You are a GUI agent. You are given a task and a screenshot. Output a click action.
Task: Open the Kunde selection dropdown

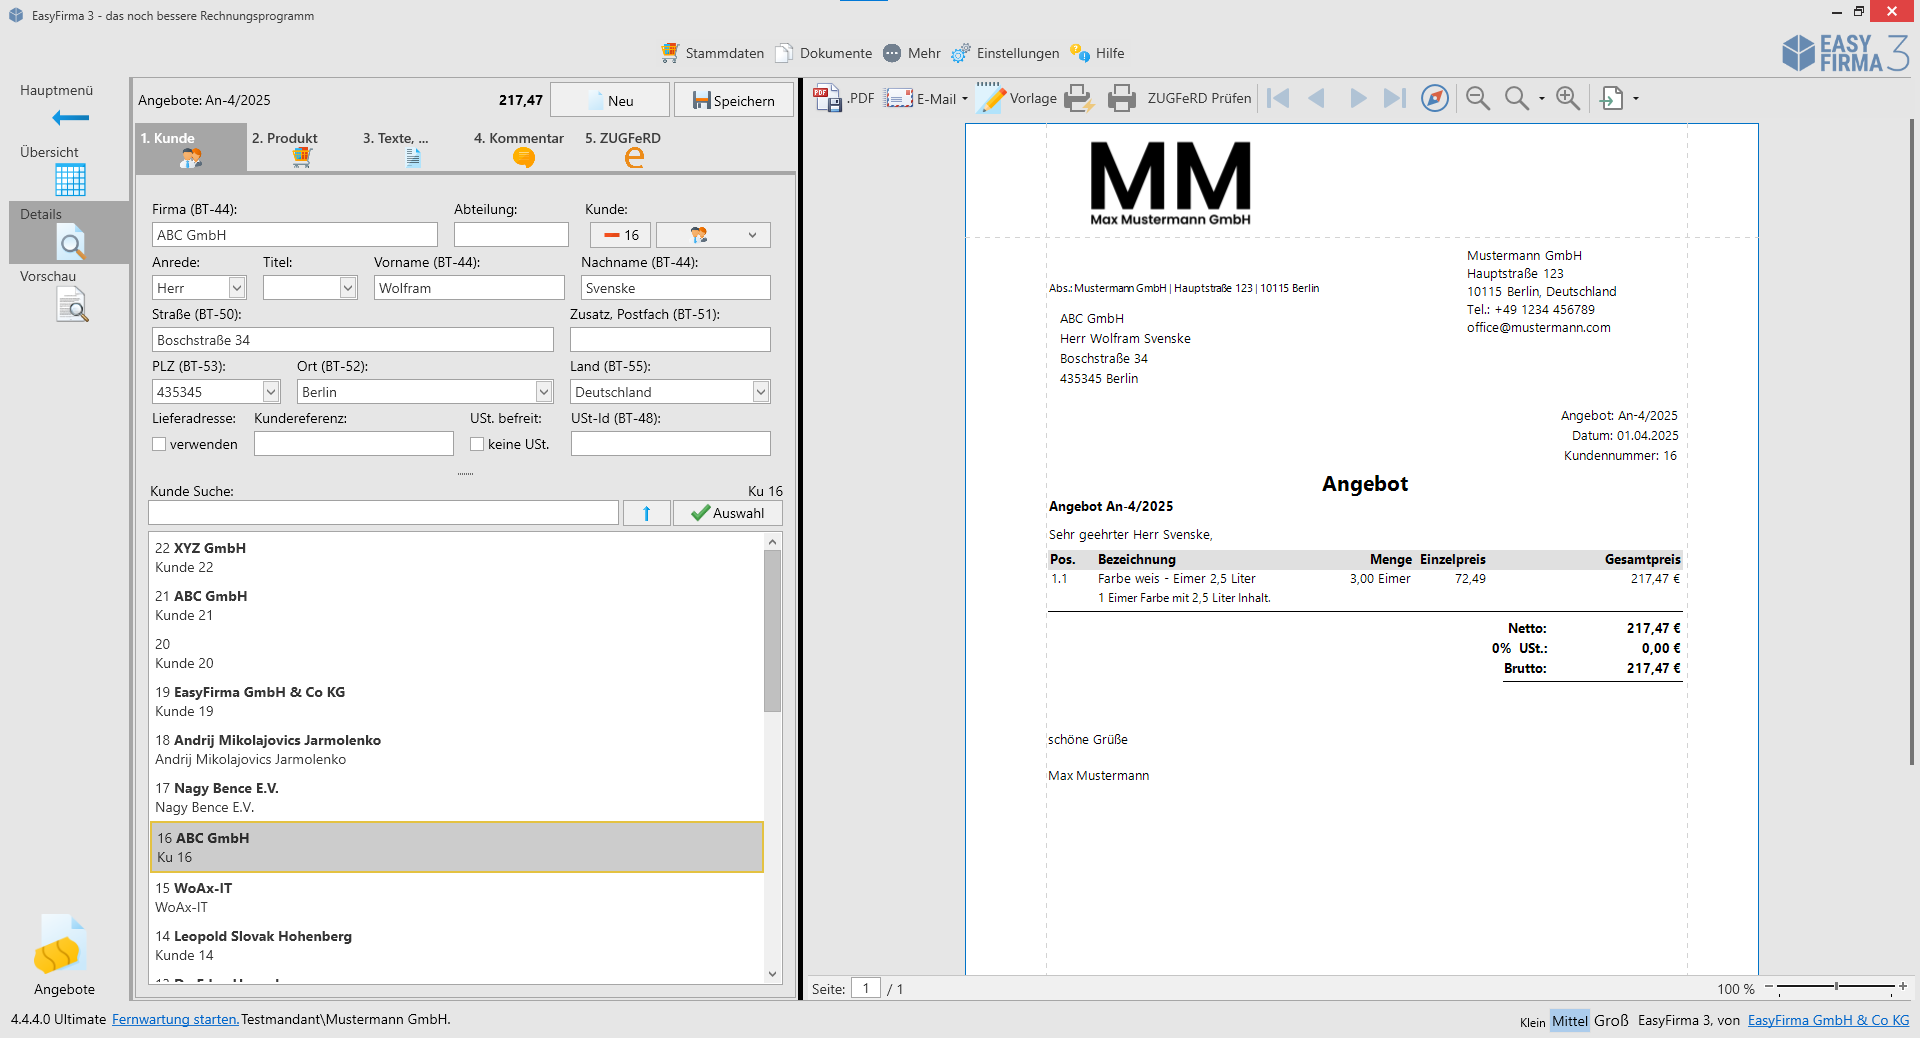coord(714,235)
